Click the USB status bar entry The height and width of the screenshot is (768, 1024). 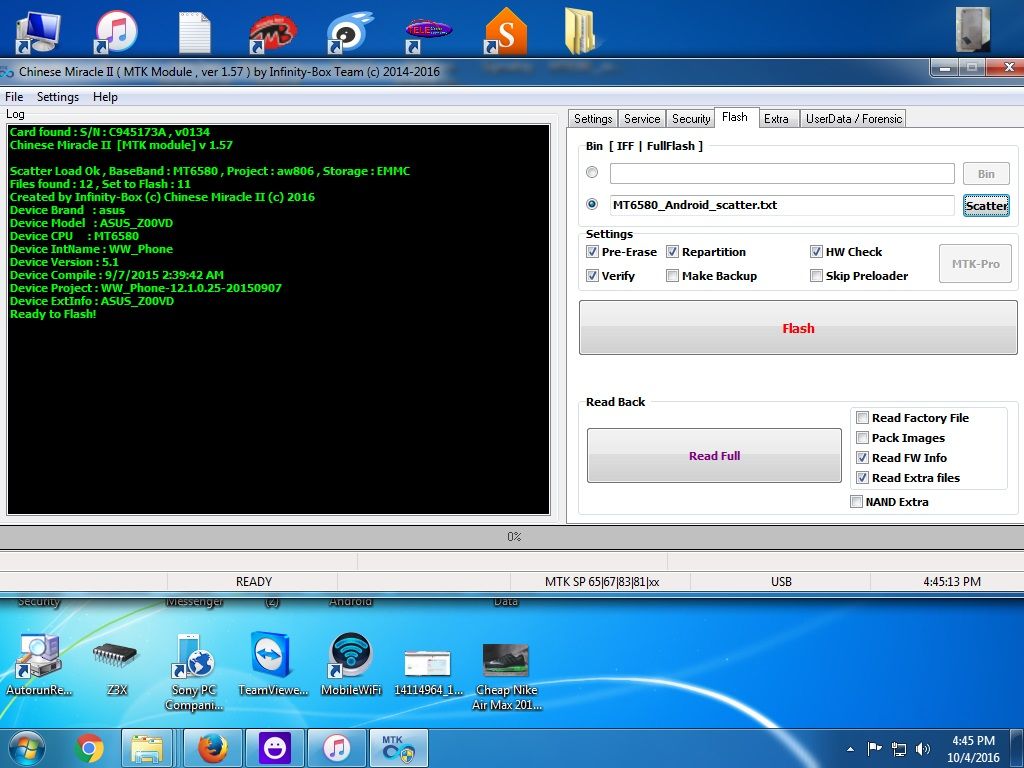[781, 581]
